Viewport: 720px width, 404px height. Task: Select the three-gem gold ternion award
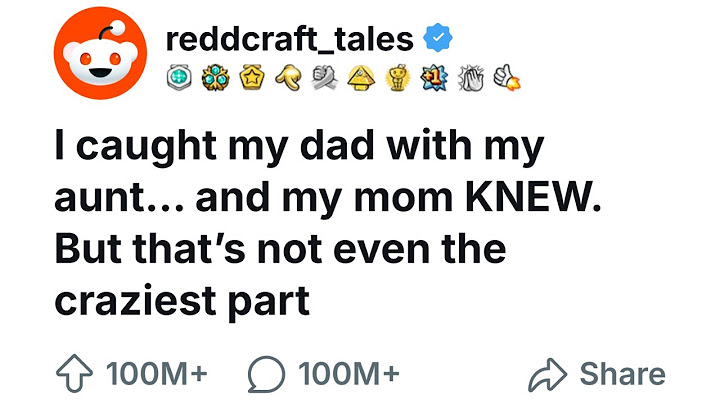pos(215,77)
